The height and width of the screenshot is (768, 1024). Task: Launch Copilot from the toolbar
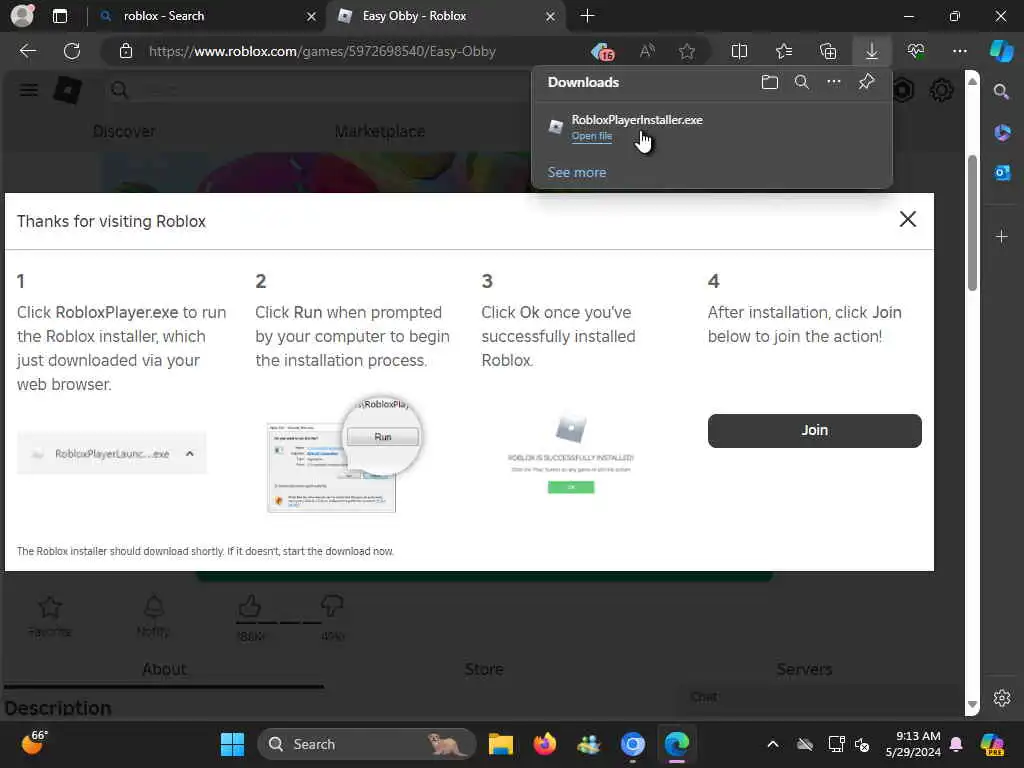pos(1002,51)
